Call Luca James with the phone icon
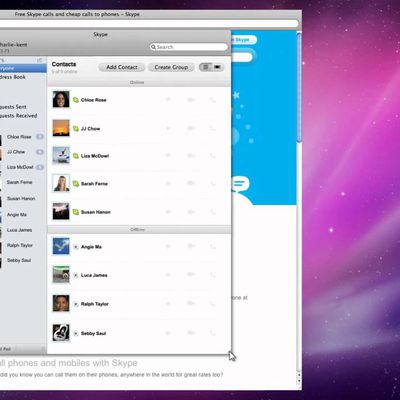400x400 pixels. click(x=213, y=275)
